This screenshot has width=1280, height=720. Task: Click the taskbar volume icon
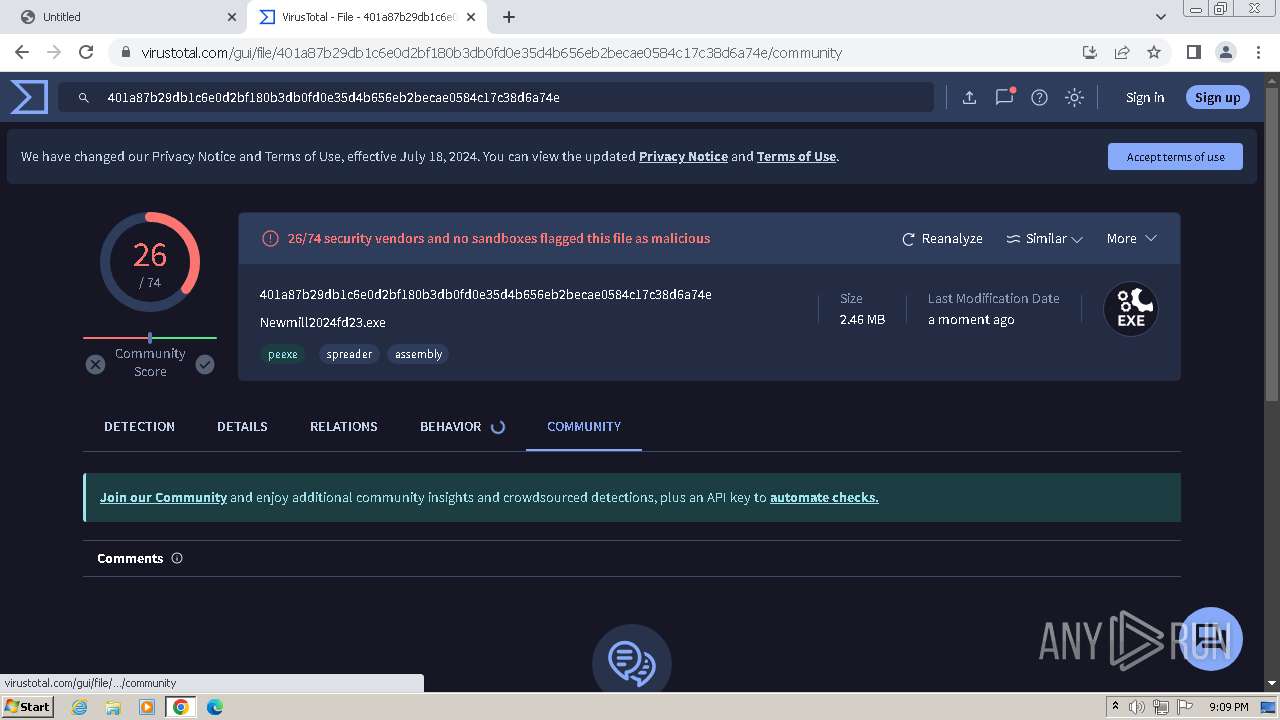(1137, 707)
